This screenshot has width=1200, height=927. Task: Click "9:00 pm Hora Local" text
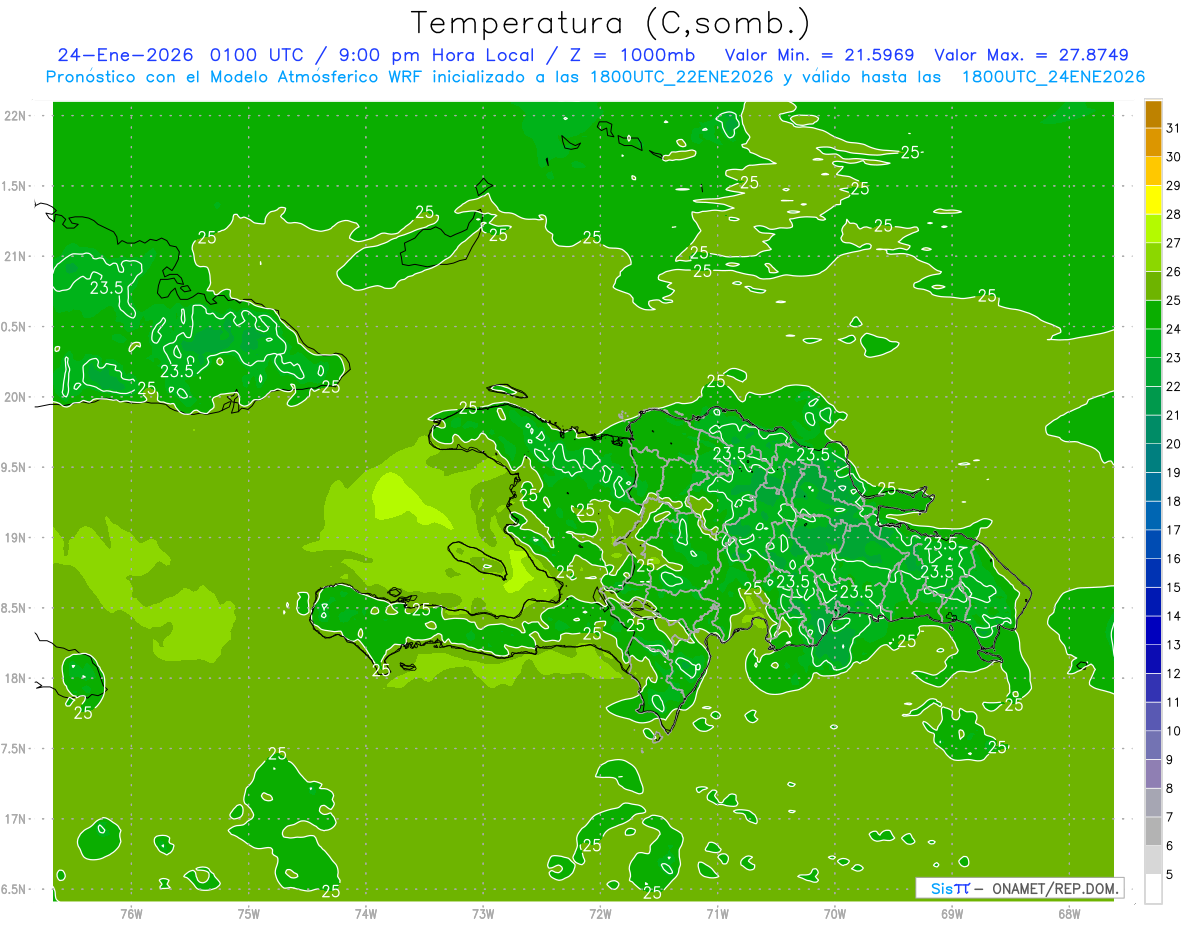(x=437, y=55)
